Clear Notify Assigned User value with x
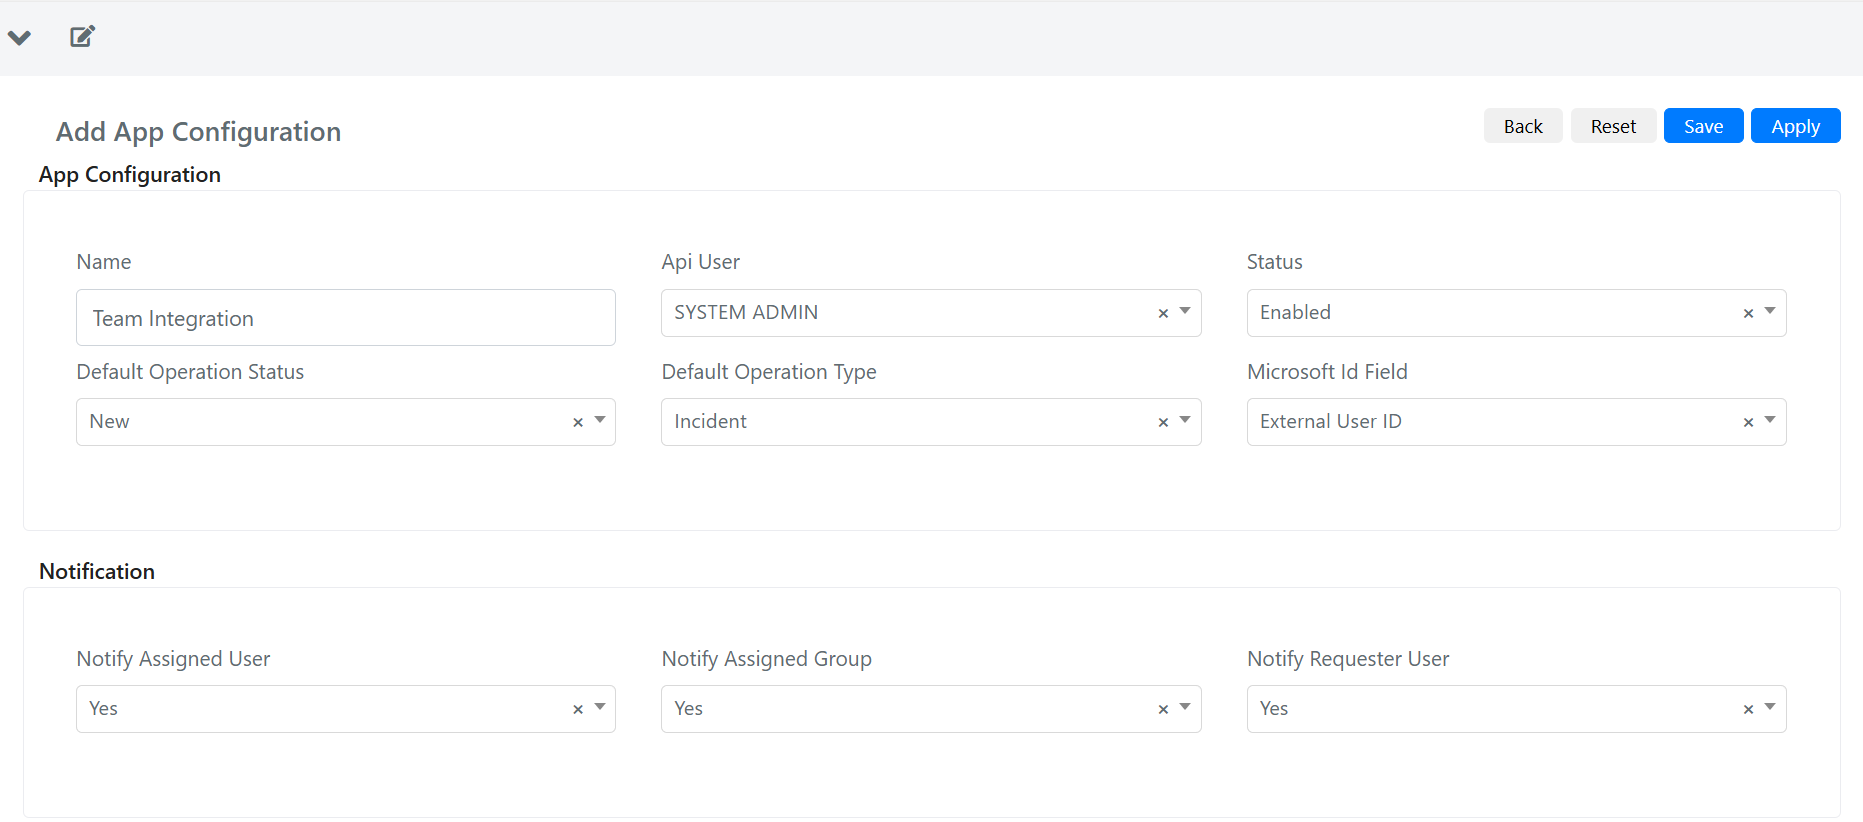Viewport: 1863px width, 822px height. point(578,709)
